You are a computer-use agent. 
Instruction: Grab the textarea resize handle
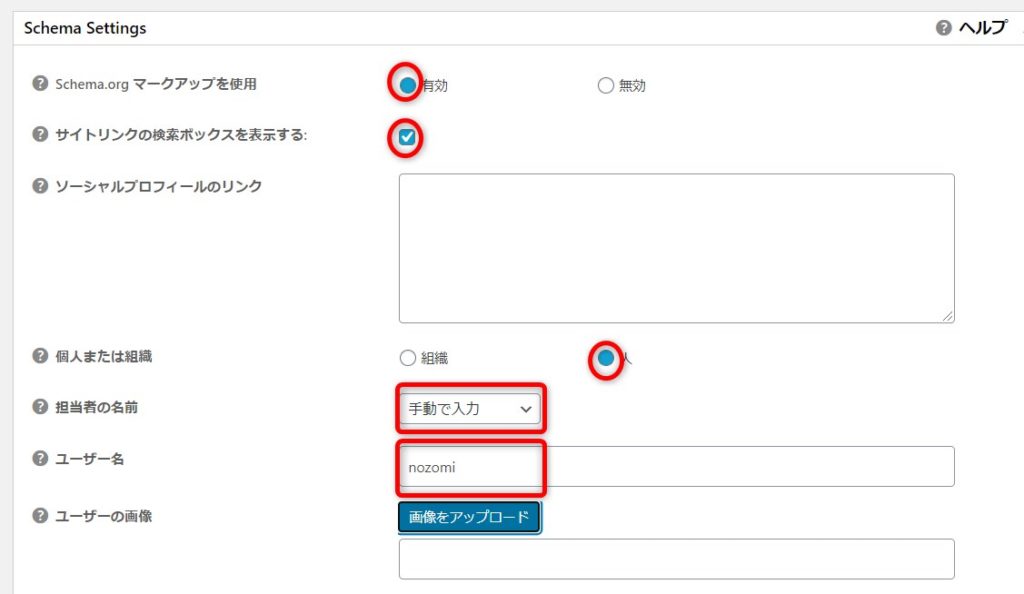[948, 316]
